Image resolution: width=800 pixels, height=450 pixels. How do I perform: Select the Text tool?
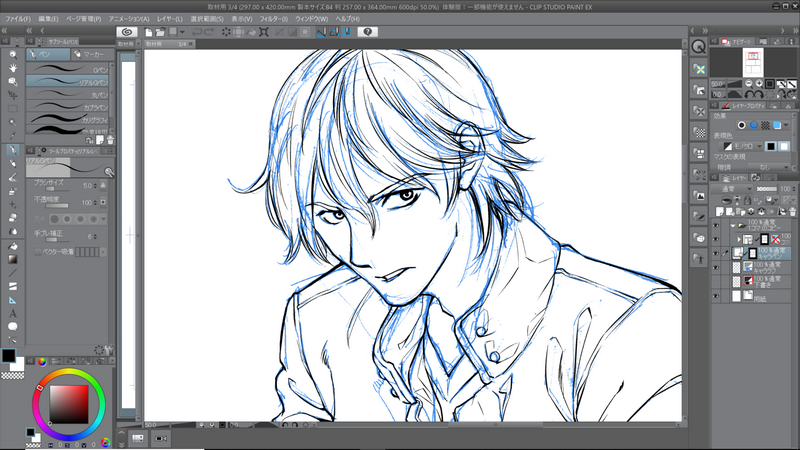13,313
